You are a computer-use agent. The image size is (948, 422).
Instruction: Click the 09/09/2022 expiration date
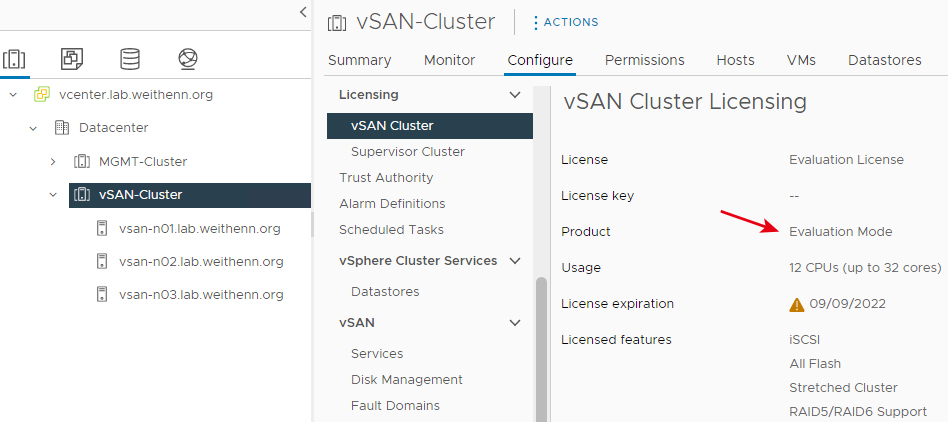coord(848,304)
